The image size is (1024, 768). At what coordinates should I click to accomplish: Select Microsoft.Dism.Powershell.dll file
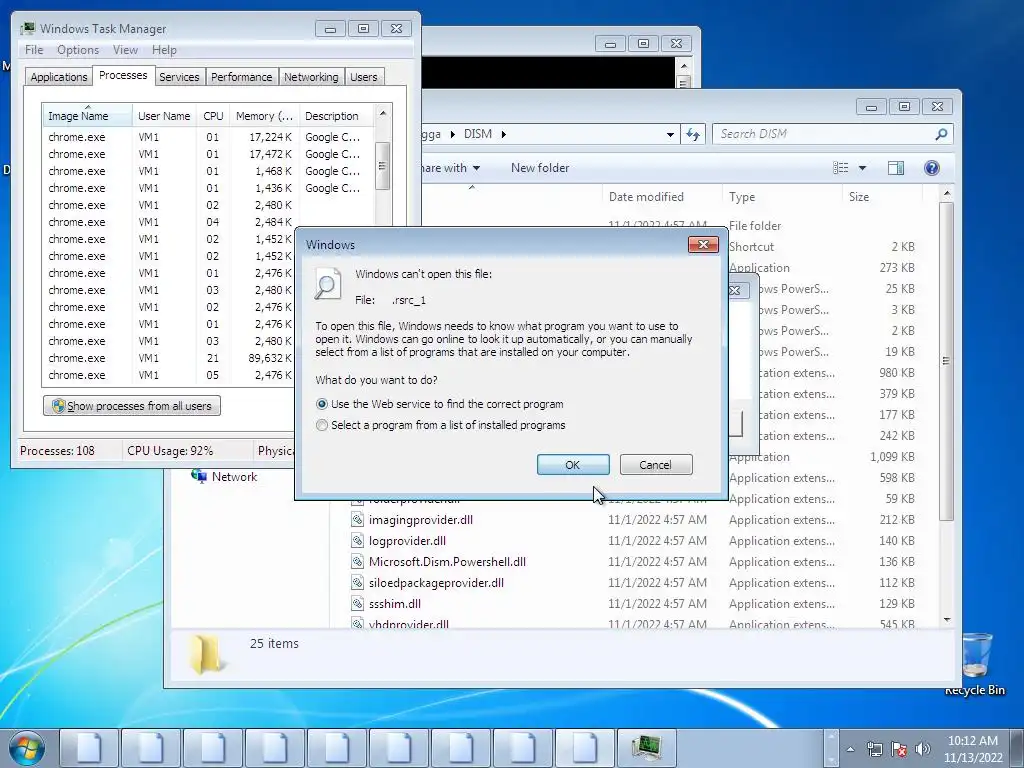click(447, 562)
